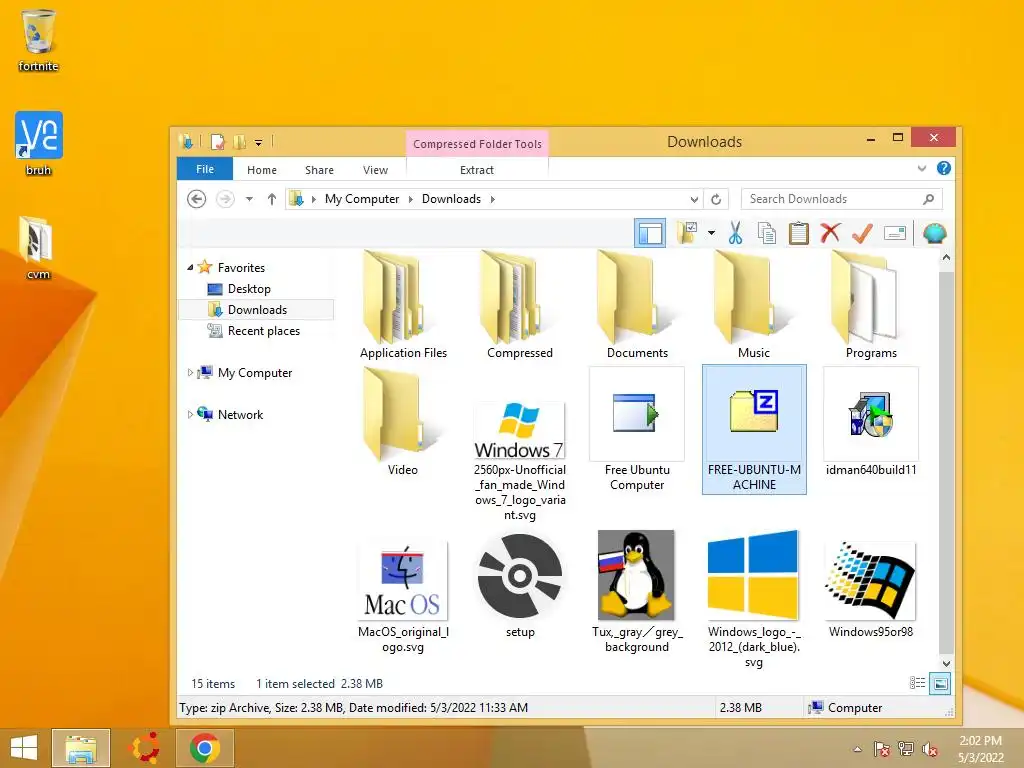
Task: Show hidden system tray icons
Action: pos(857,749)
